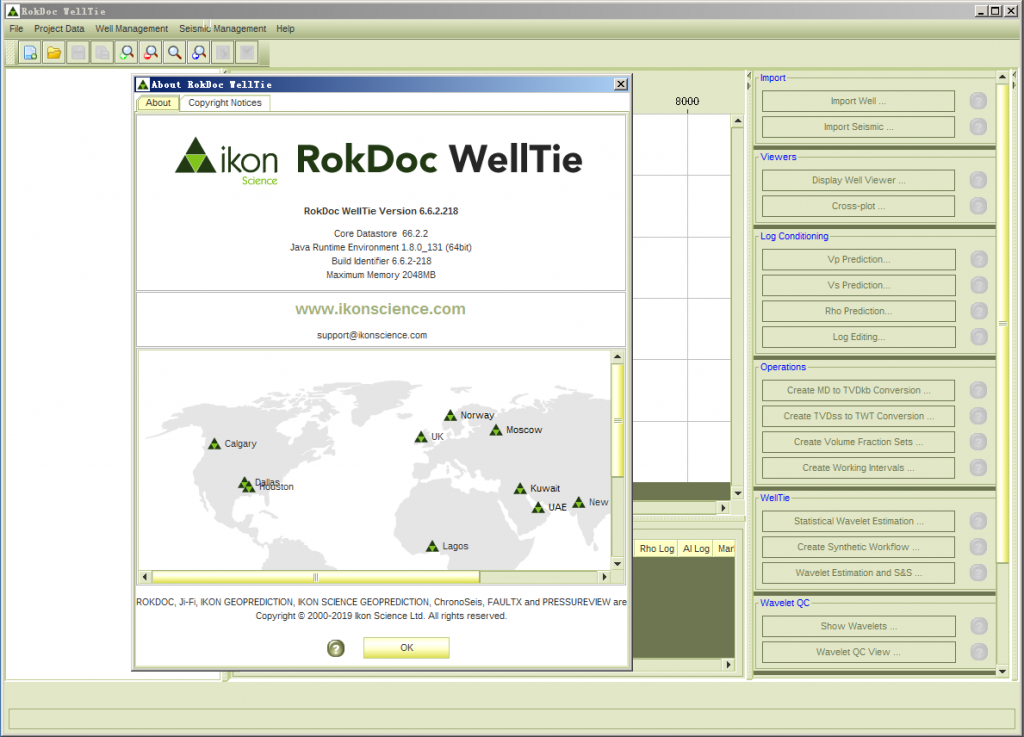This screenshot has height=737, width=1024.
Task: Switch to the Copyright Notices tab
Action: (225, 103)
